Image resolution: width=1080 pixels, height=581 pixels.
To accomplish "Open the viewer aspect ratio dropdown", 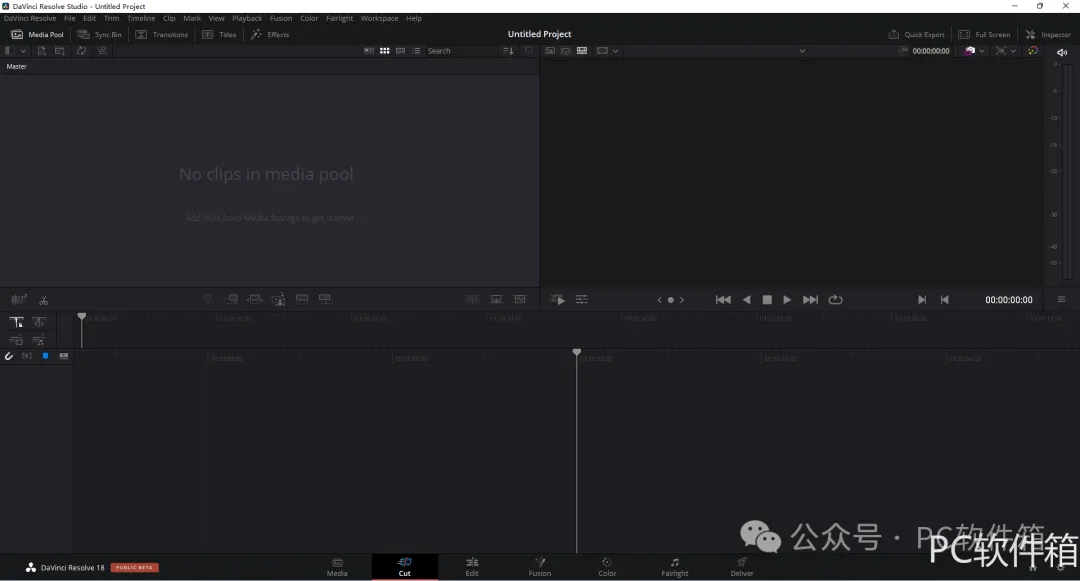I will (607, 51).
